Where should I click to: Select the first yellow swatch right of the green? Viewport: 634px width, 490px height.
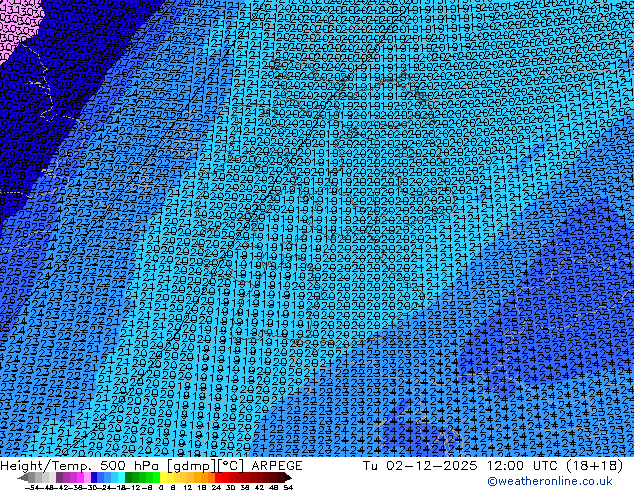pos(163,477)
